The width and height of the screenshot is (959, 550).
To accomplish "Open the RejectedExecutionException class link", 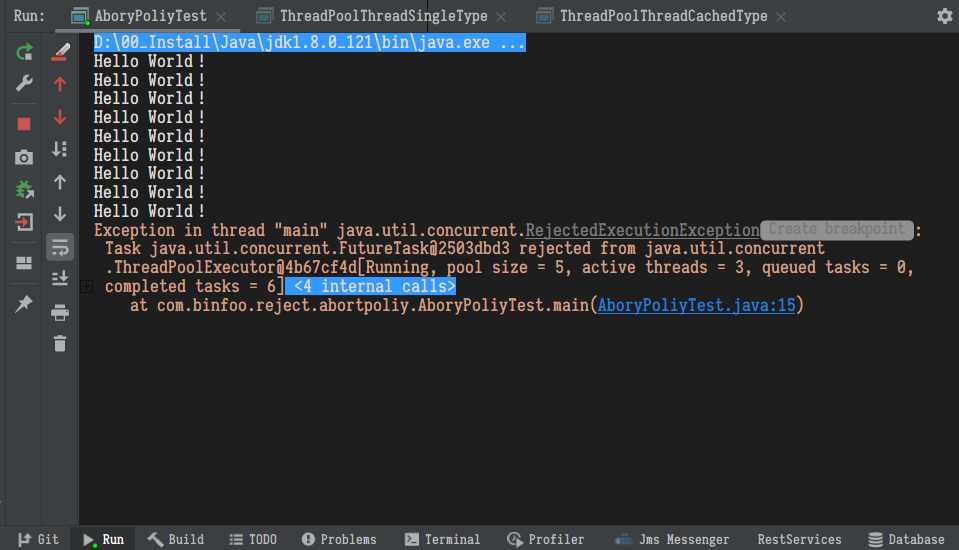I will (642, 230).
